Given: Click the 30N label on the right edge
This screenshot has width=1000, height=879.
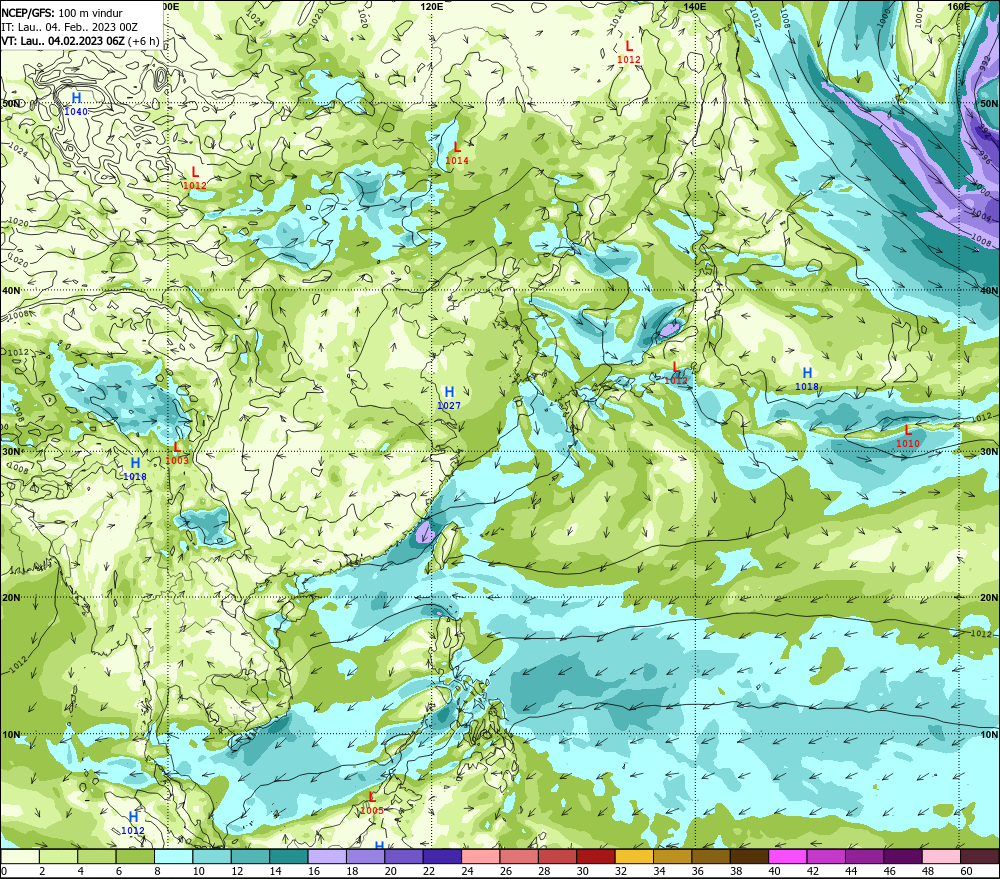Looking at the screenshot, I should click(989, 452).
